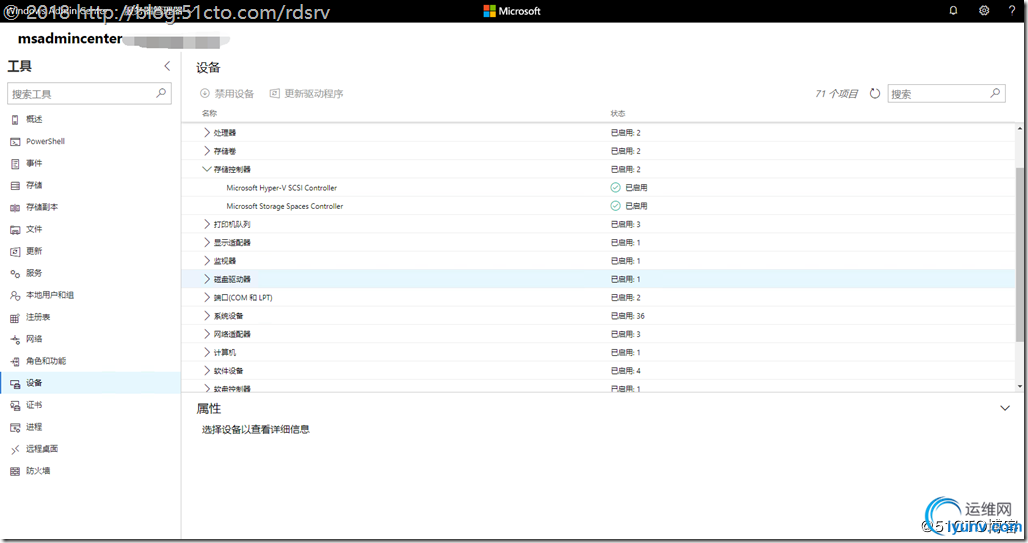The width and height of the screenshot is (1028, 543).
Task: Expand the 处理器 device group
Action: pos(207,132)
